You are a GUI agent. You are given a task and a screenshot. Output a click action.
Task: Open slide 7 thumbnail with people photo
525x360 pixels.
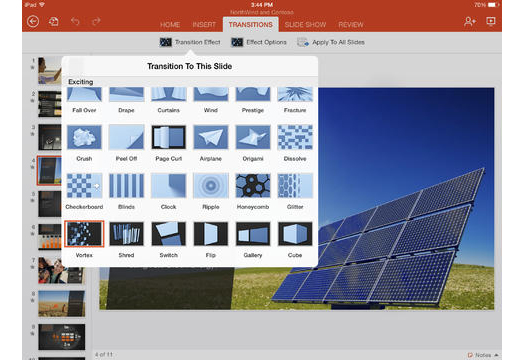pyautogui.click(x=62, y=270)
